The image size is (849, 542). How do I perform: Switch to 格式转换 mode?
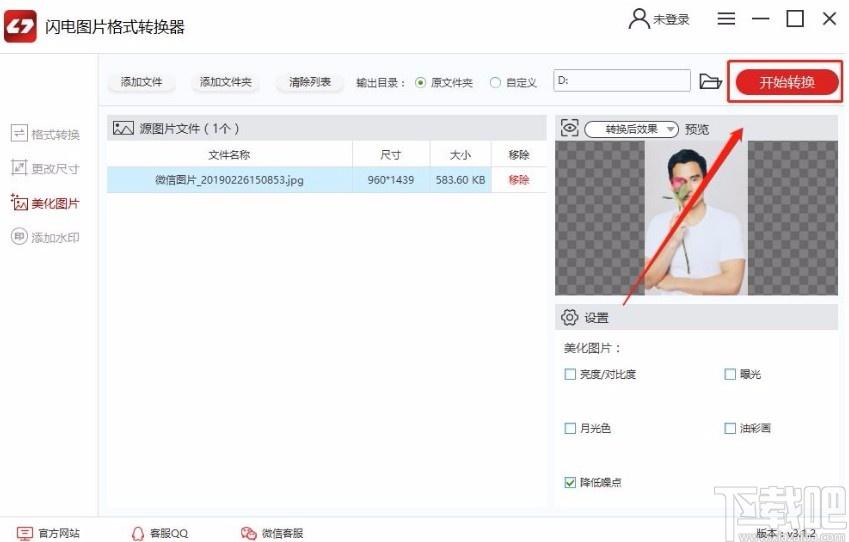click(x=45, y=134)
